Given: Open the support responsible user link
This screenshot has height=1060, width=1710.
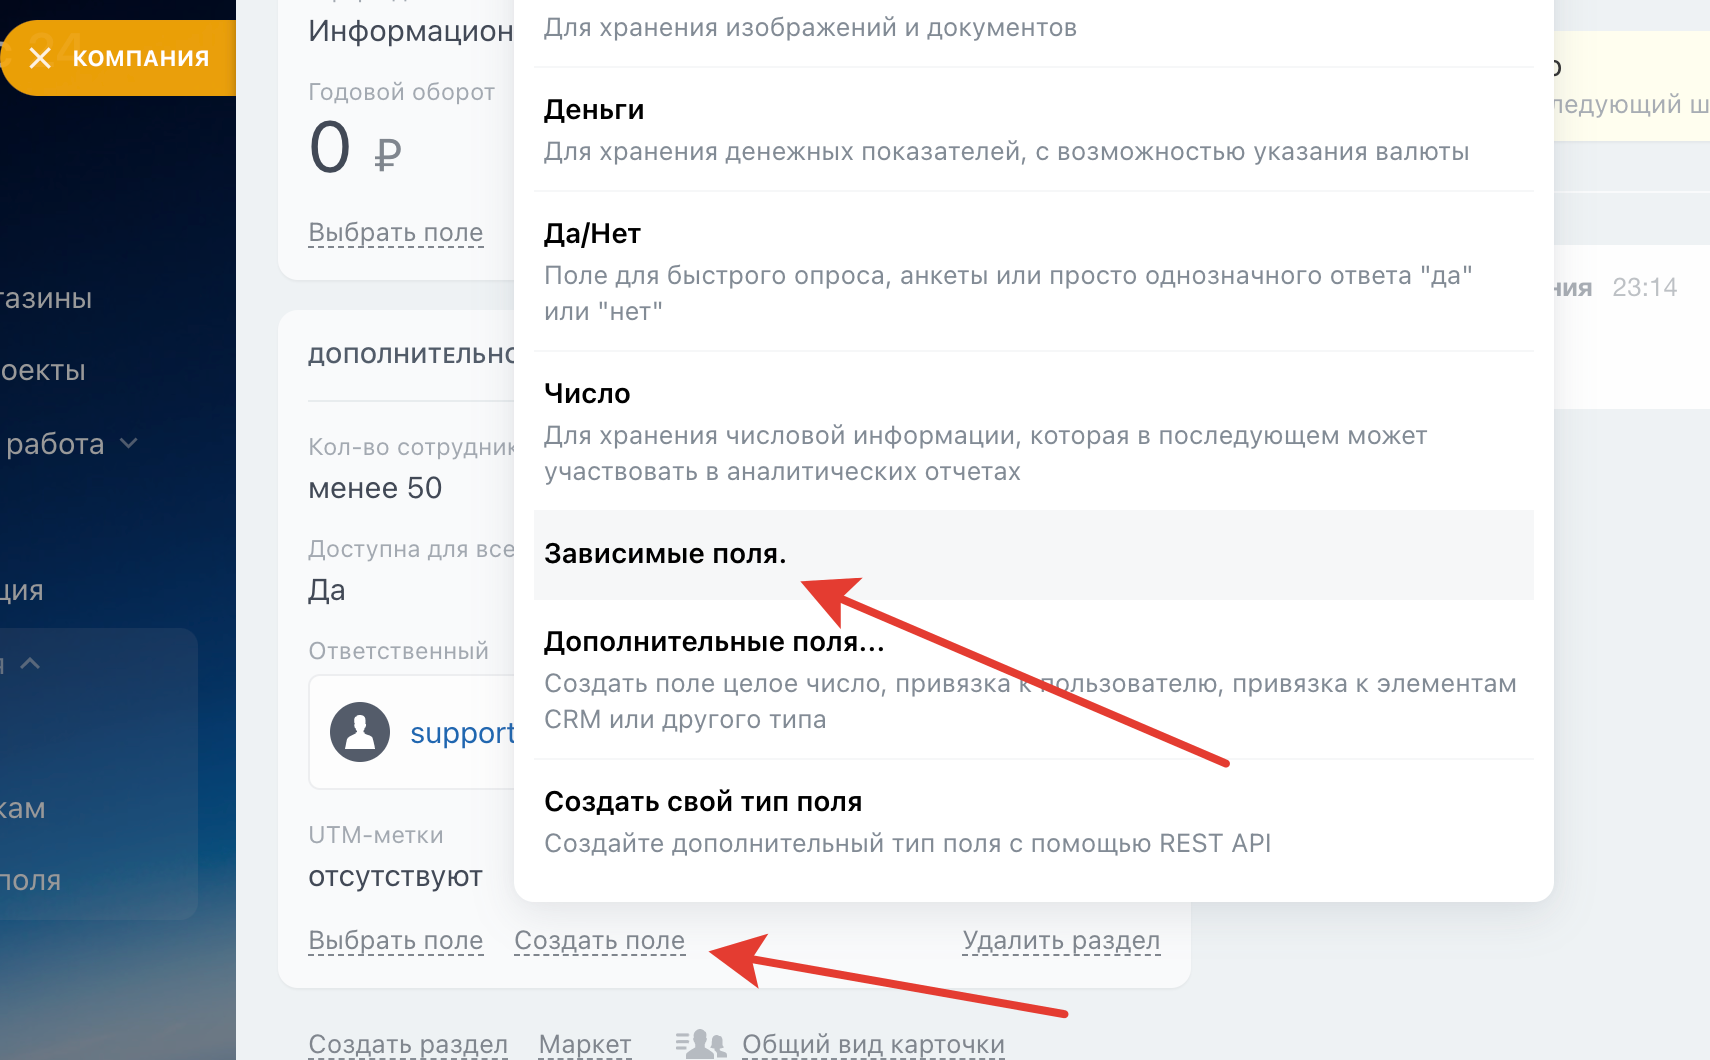Looking at the screenshot, I should tap(462, 733).
